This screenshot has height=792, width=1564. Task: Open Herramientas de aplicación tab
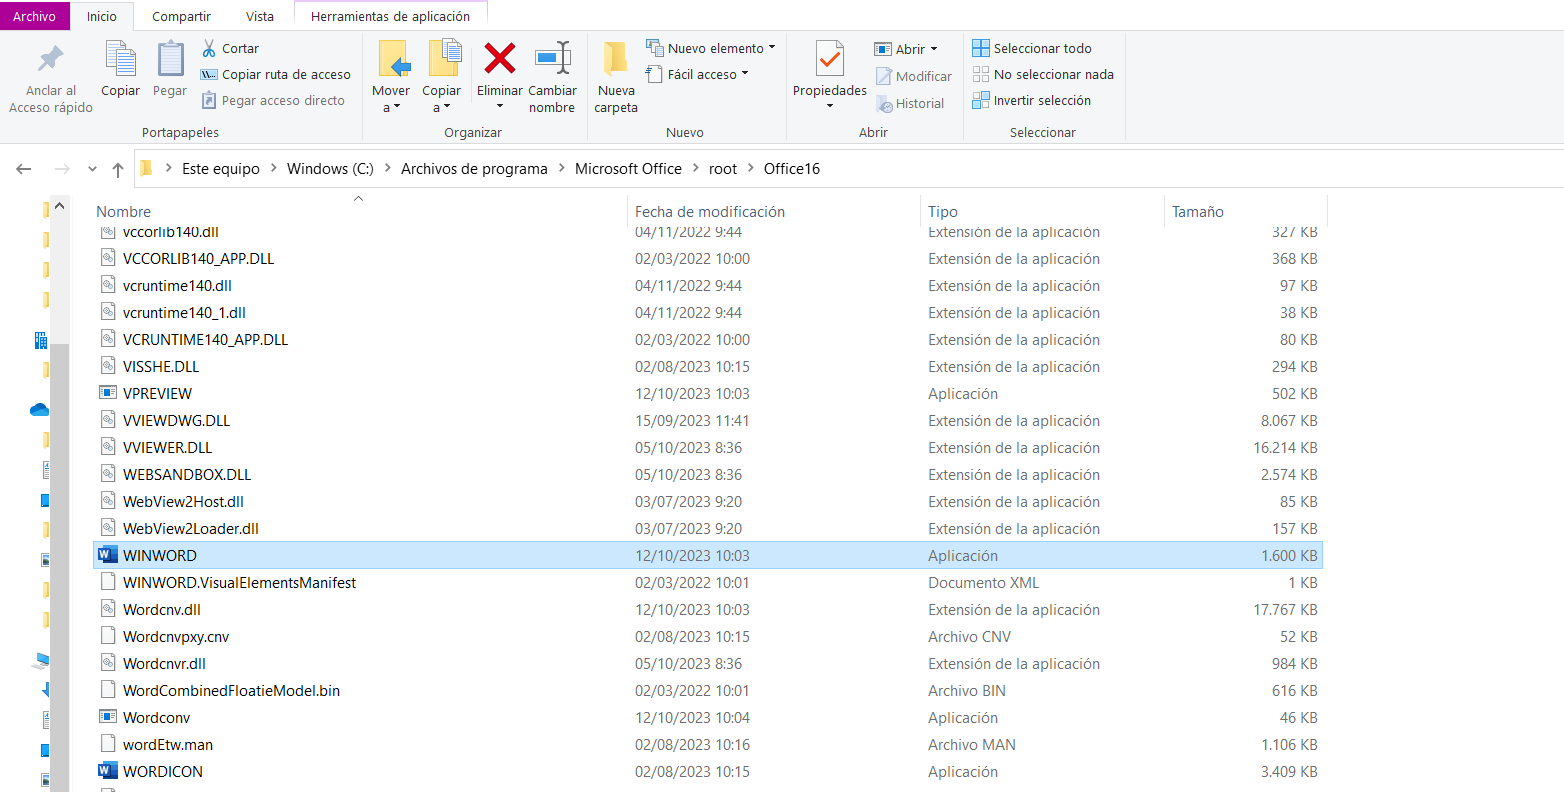tap(390, 16)
